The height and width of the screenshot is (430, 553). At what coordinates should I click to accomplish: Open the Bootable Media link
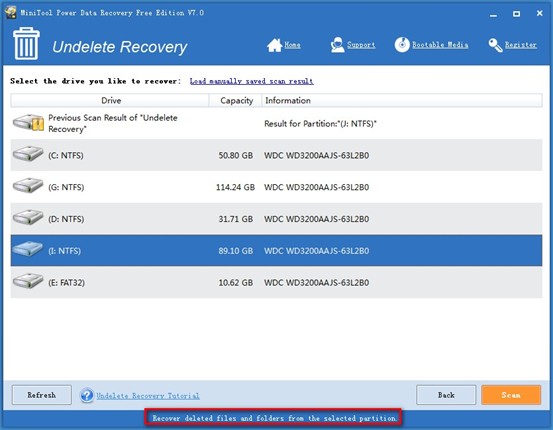(x=440, y=45)
